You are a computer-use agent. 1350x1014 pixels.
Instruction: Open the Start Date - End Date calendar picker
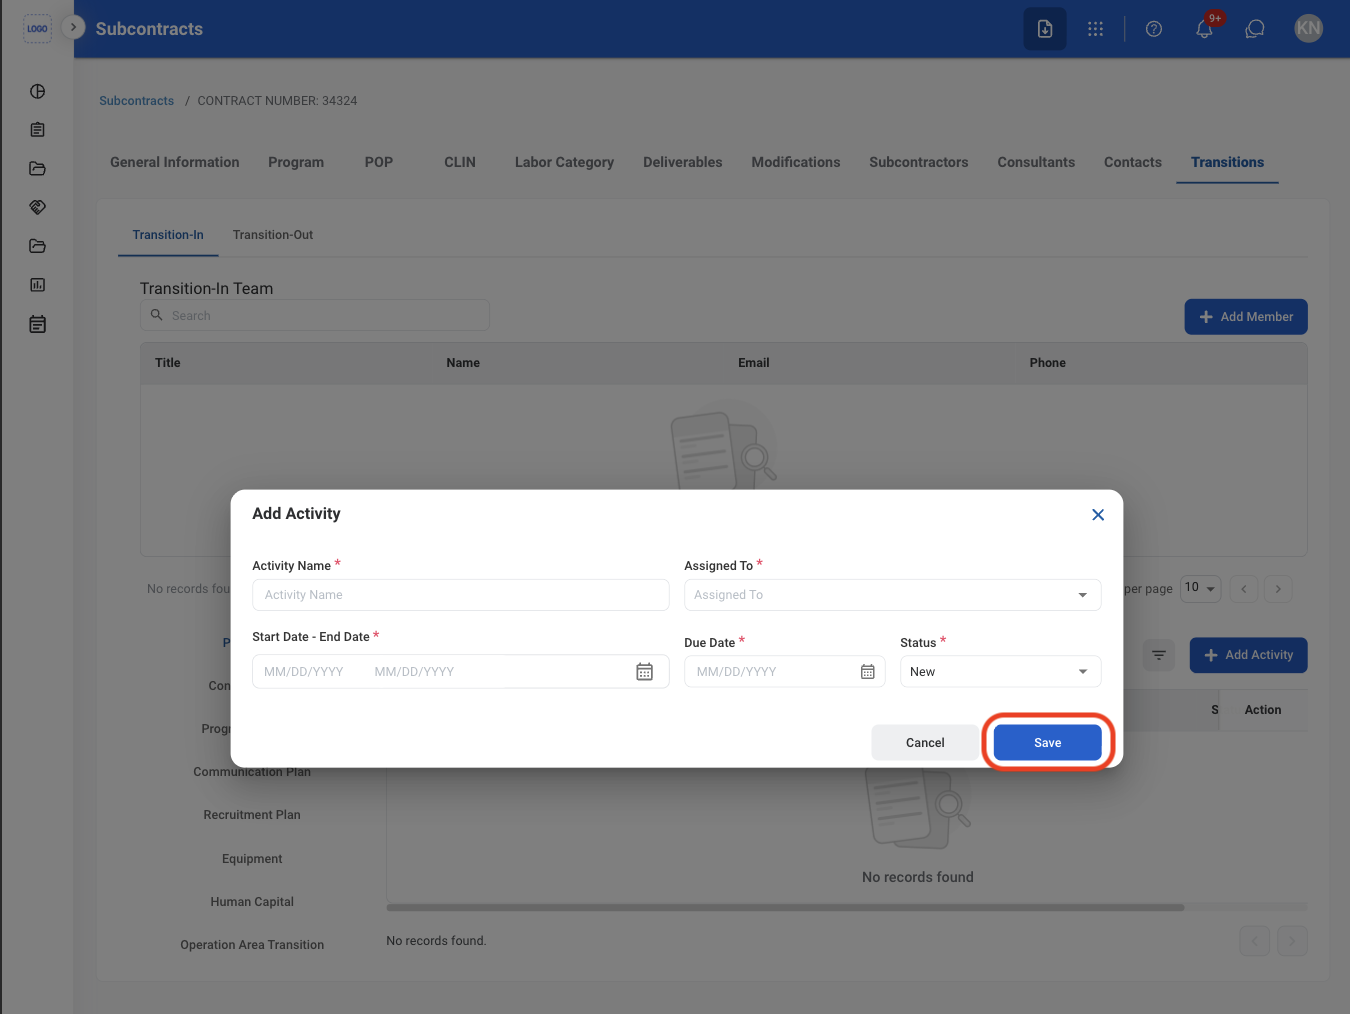pos(645,672)
